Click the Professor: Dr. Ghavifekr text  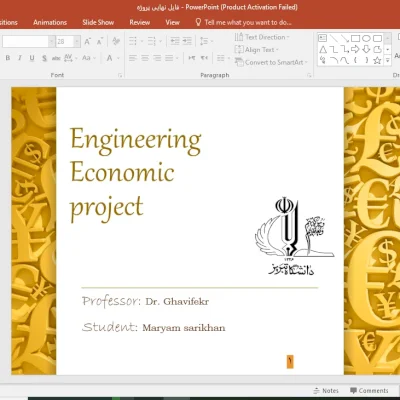tap(146, 301)
